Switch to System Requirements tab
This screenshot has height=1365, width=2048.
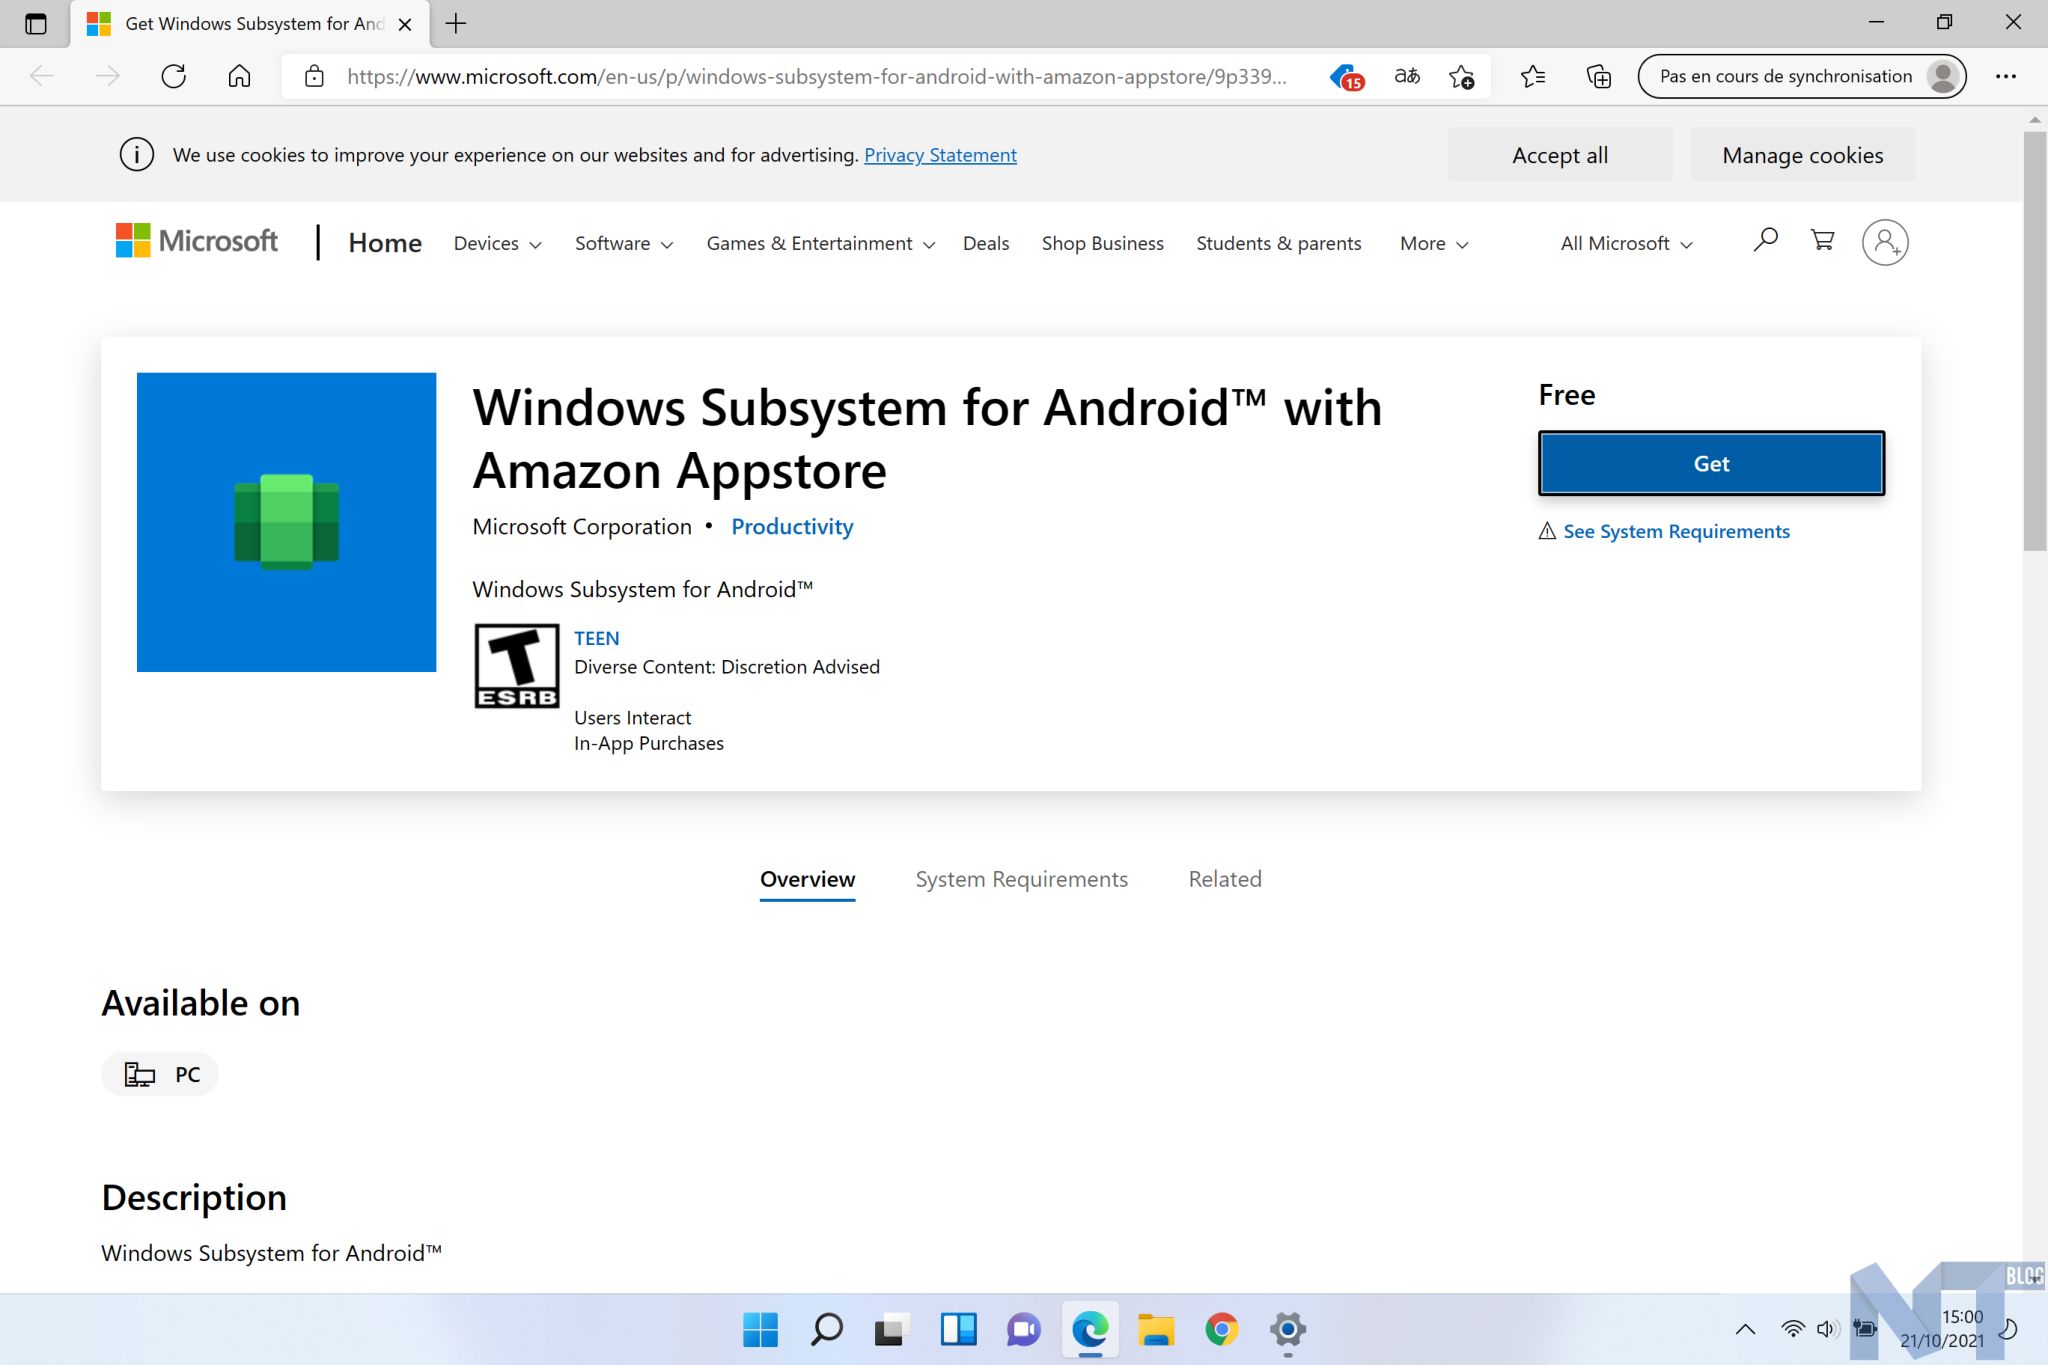click(x=1021, y=879)
